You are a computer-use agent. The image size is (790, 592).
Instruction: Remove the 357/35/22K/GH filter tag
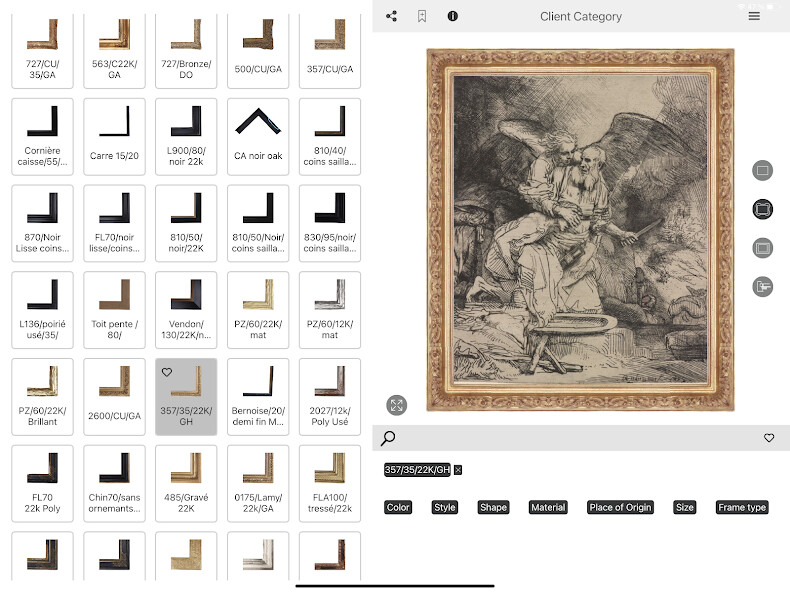click(458, 470)
